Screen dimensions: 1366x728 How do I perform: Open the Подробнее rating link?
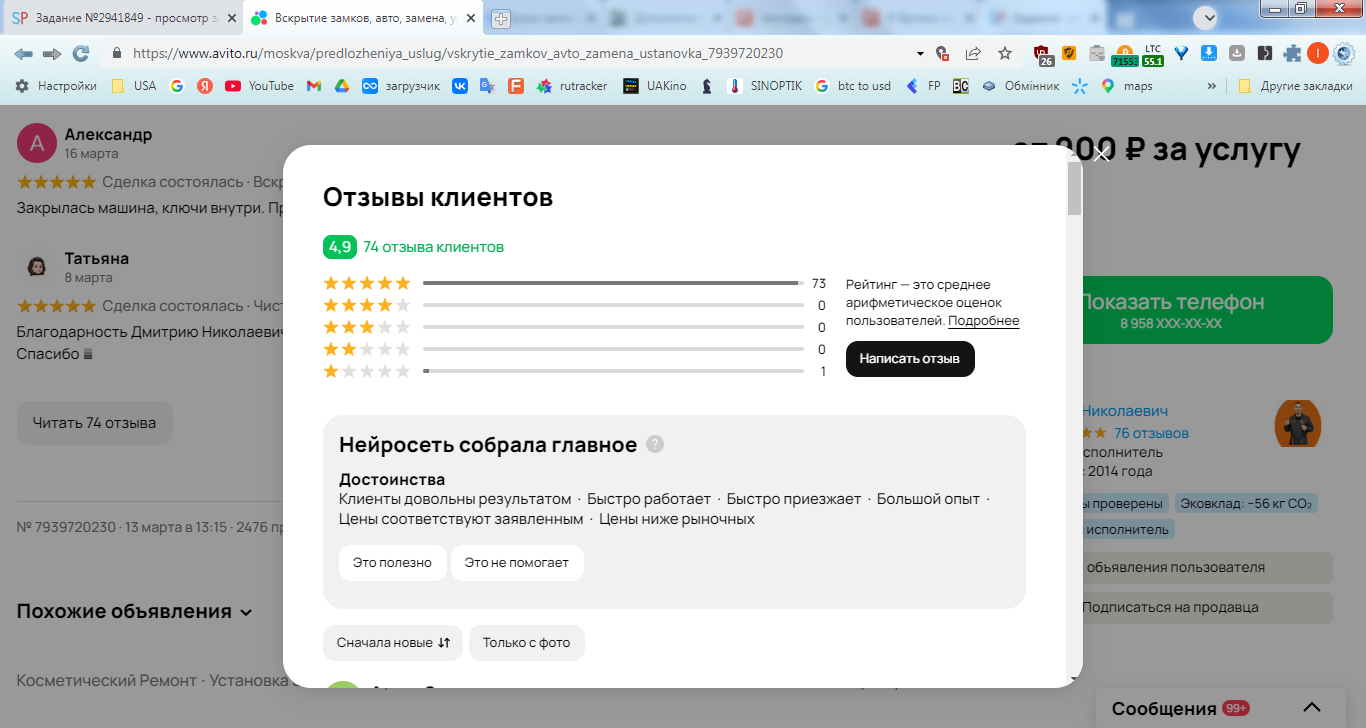[984, 321]
